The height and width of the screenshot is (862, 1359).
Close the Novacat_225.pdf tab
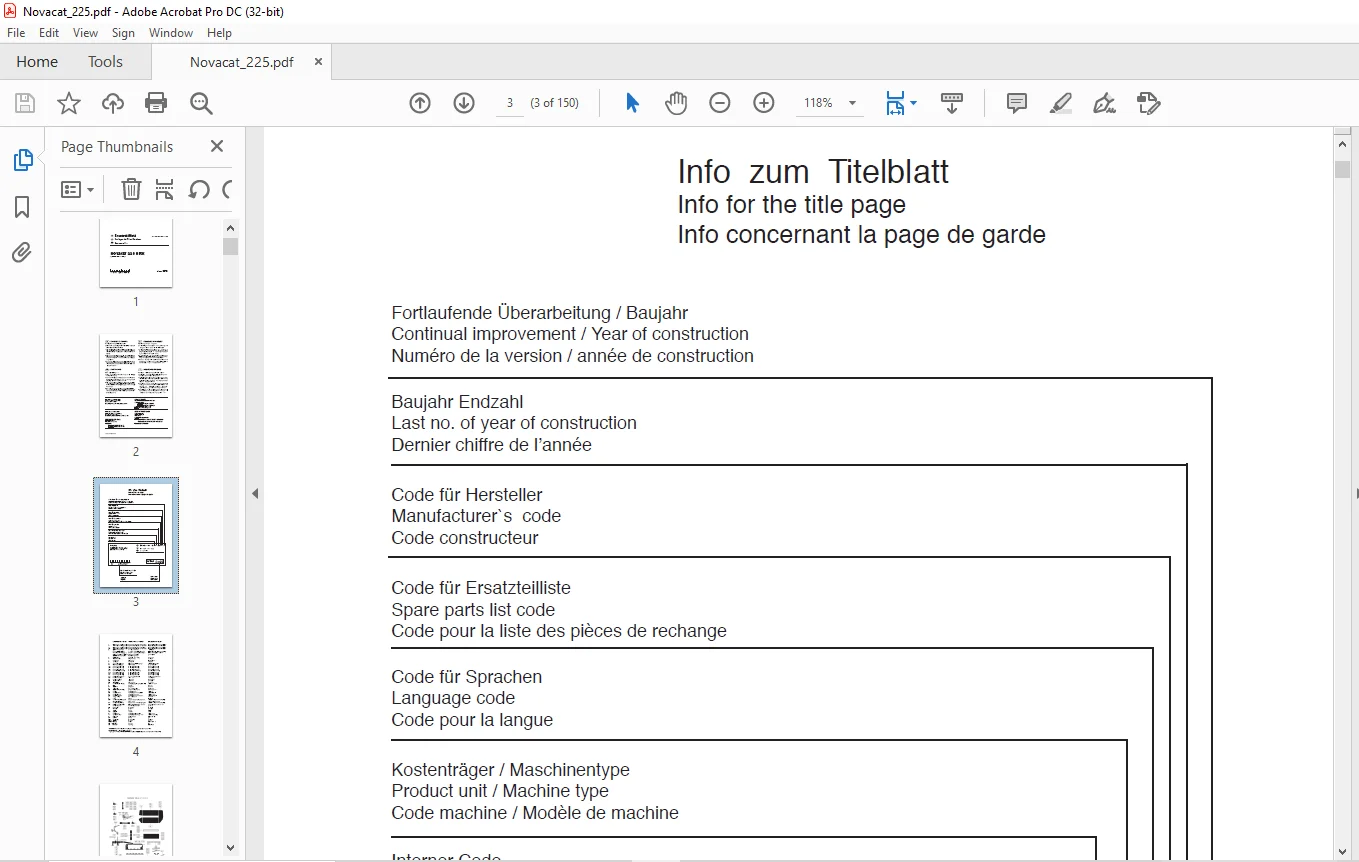(318, 62)
